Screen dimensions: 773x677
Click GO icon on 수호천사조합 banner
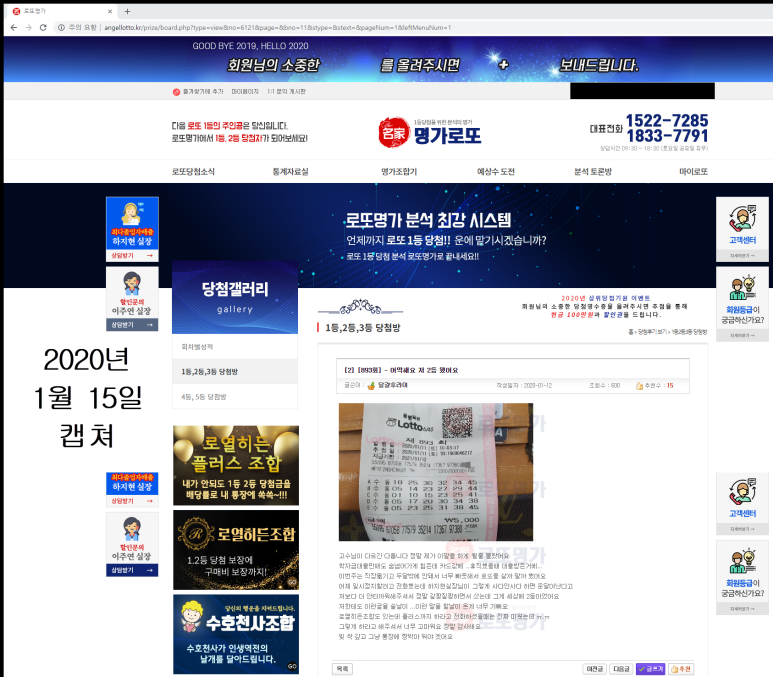pyautogui.click(x=292, y=666)
